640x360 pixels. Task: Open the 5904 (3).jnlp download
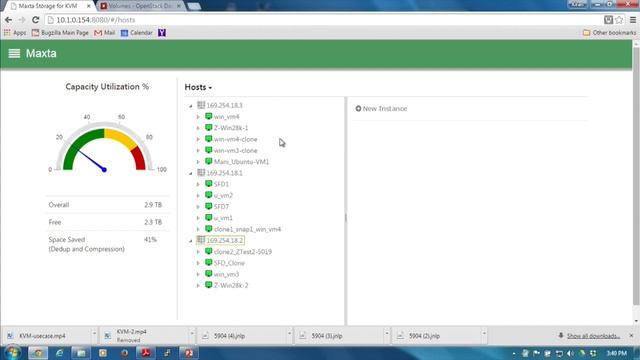pos(327,336)
